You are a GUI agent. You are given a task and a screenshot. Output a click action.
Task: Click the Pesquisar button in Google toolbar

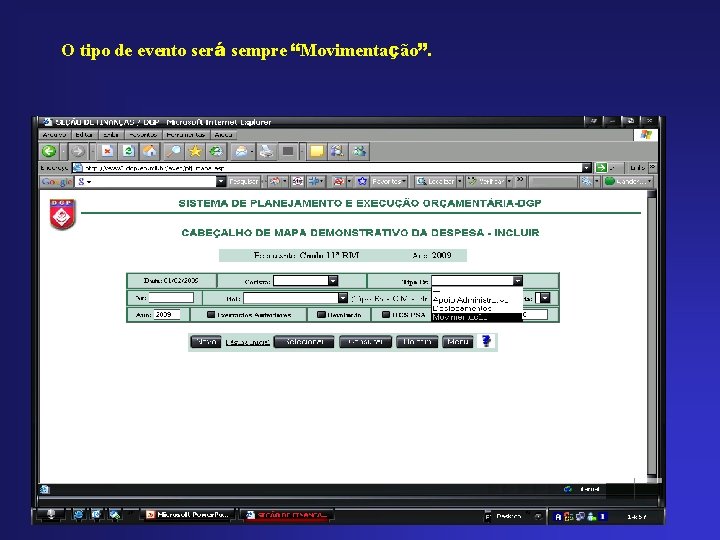tap(243, 181)
